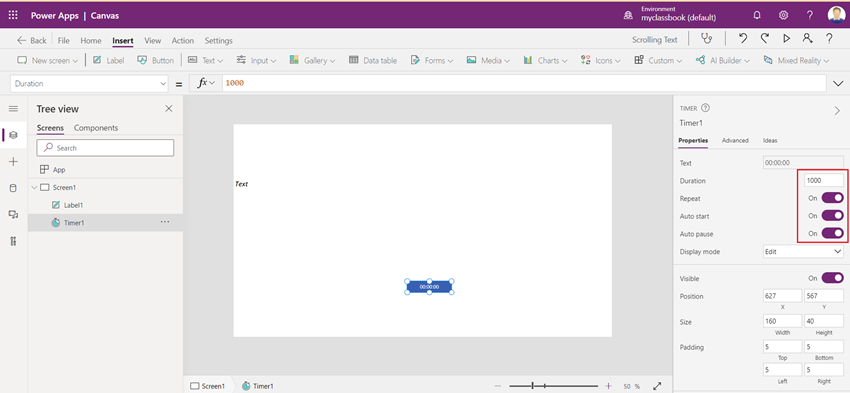Undo the last action

point(743,38)
